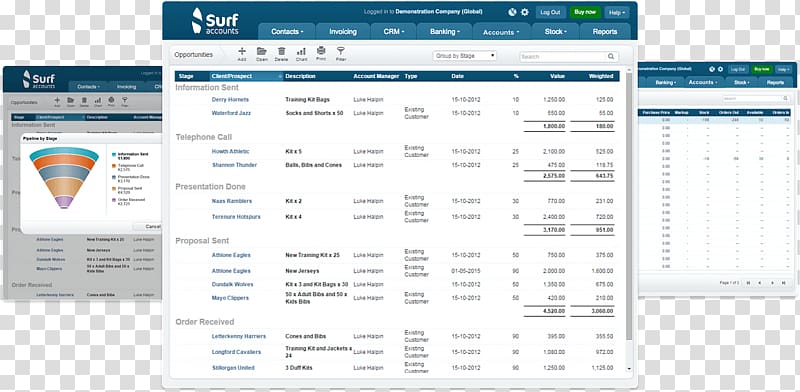Open the Reports tab in main window
Viewport: 800px width, 392px height.
tap(605, 31)
